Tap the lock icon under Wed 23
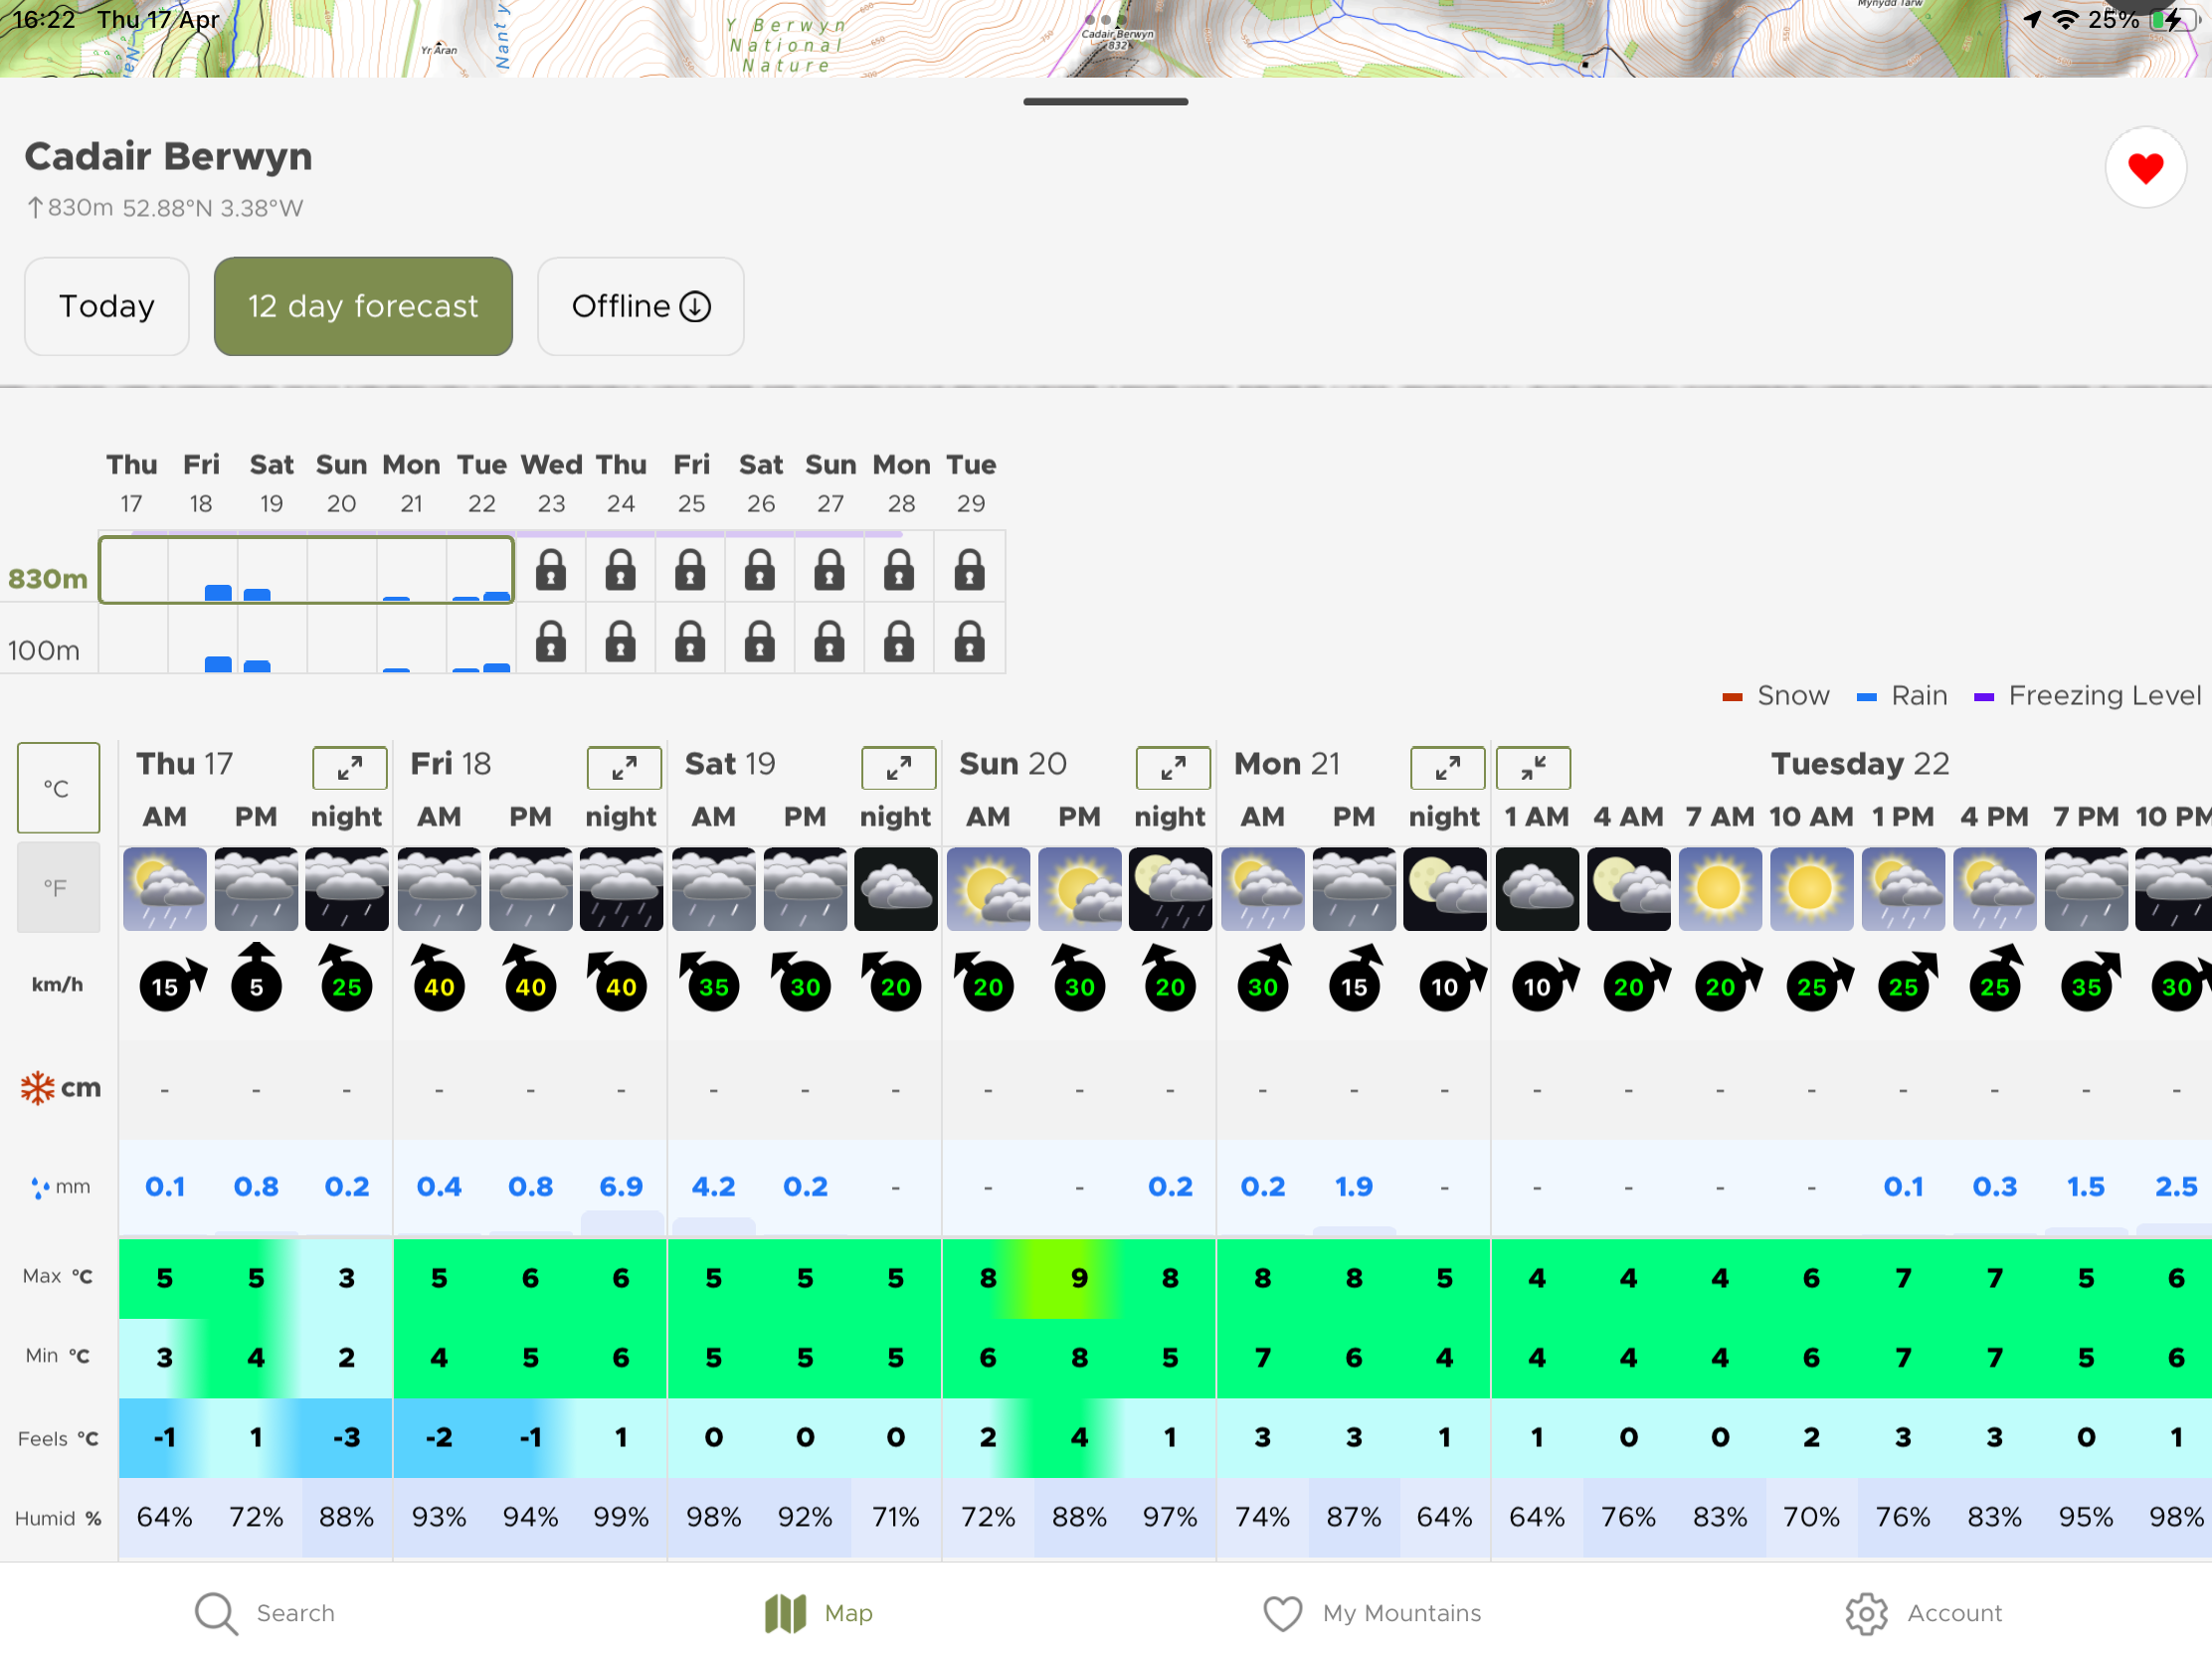Image resolution: width=2212 pixels, height=1659 pixels. pyautogui.click(x=551, y=569)
